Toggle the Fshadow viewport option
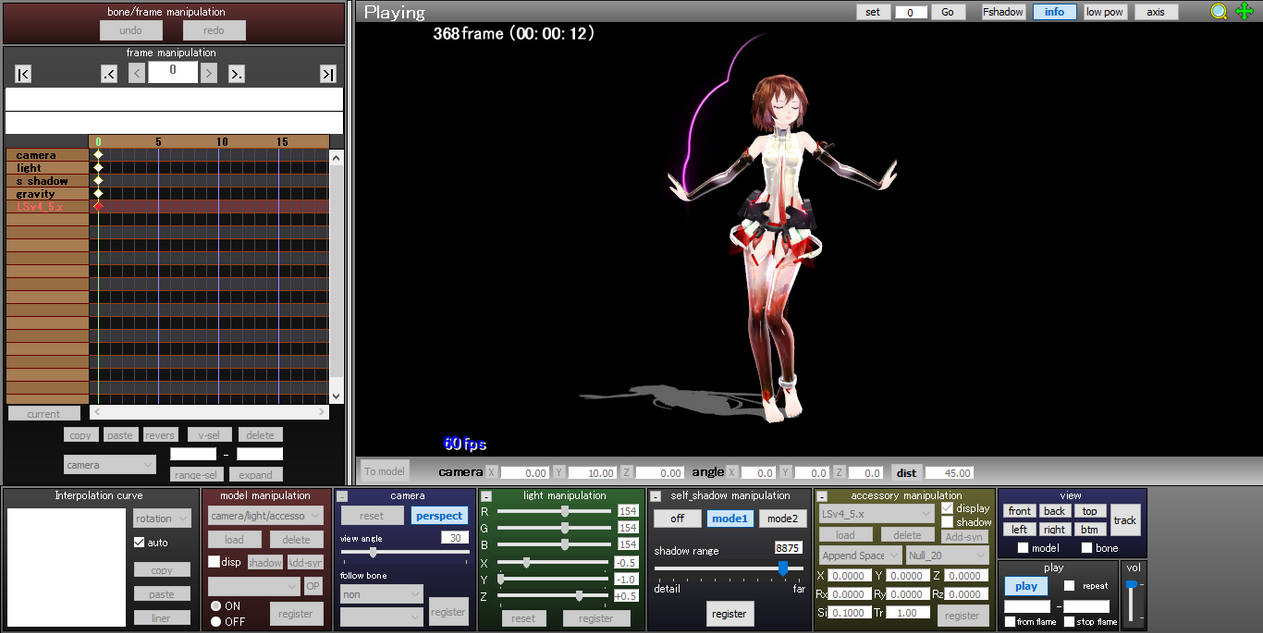The width and height of the screenshot is (1263, 633). [x=1003, y=12]
